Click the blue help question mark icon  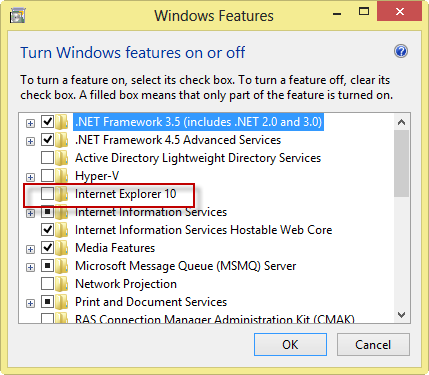401,52
